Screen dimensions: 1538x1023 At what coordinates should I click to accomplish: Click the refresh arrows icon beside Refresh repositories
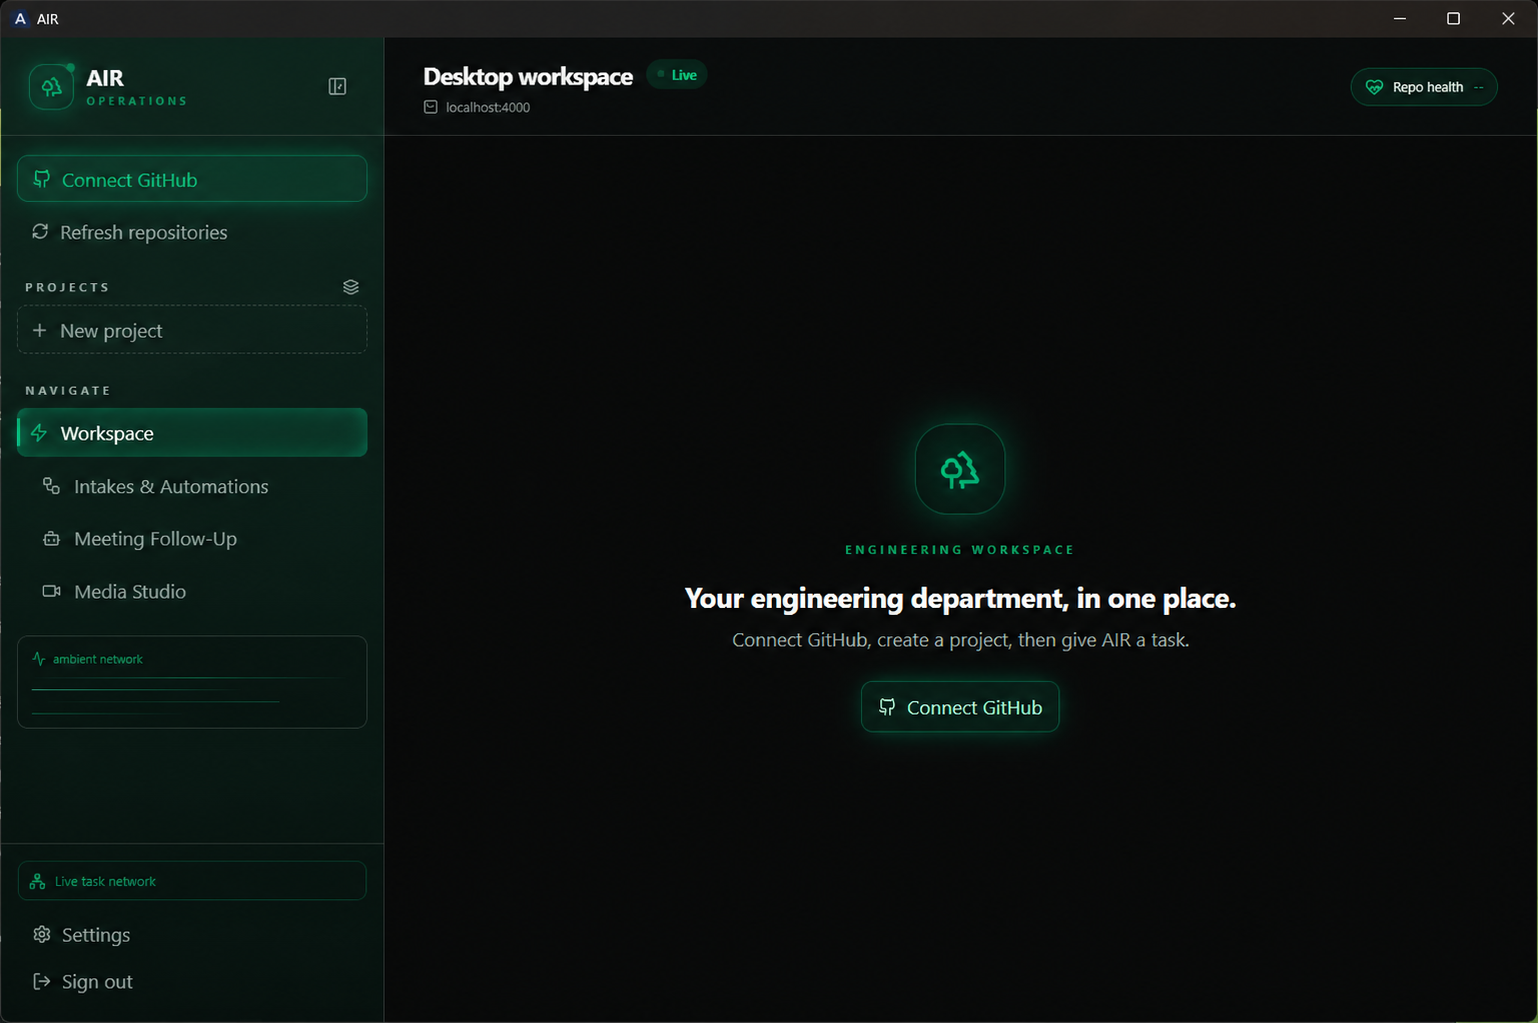(x=40, y=232)
